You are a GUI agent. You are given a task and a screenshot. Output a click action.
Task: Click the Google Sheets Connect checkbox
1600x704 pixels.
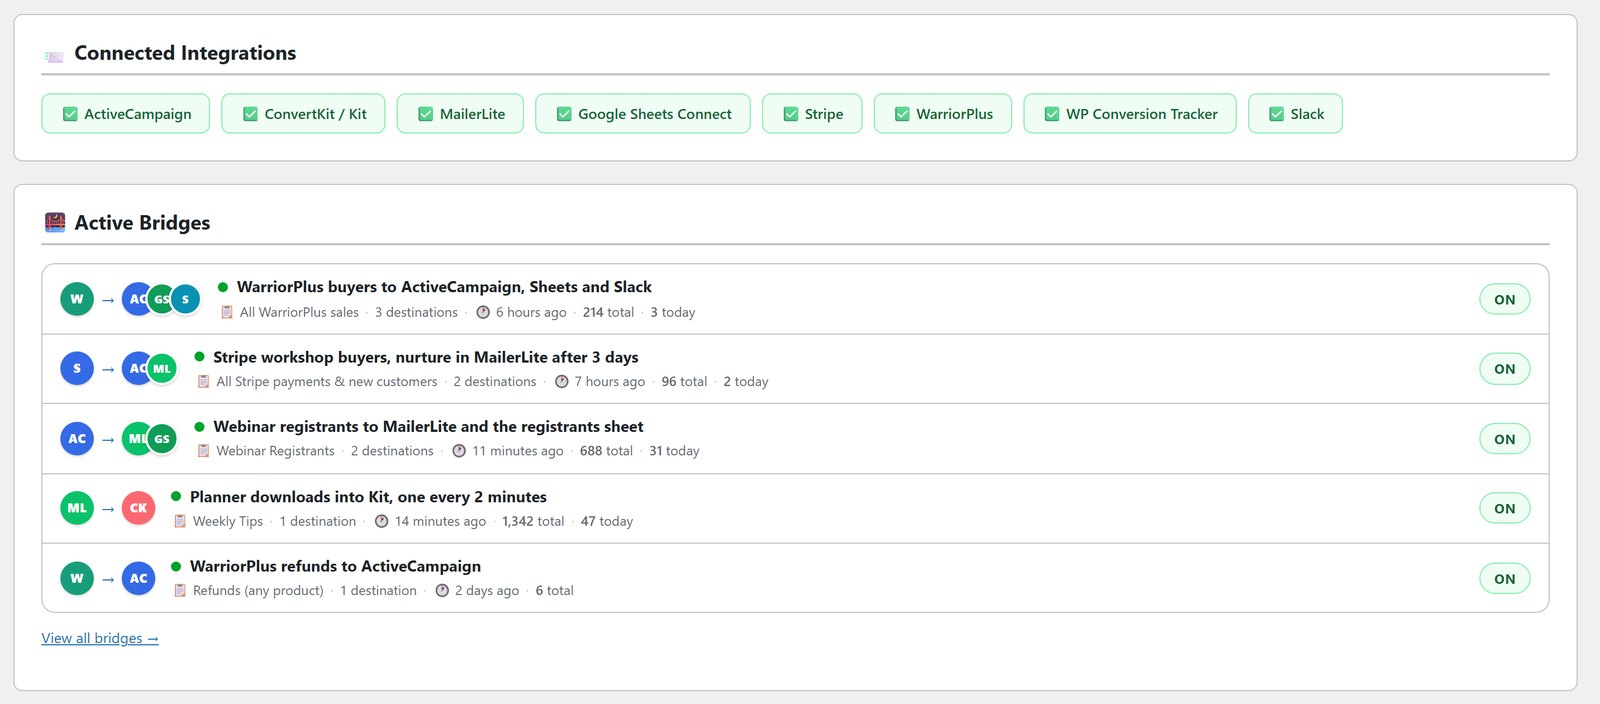coord(564,114)
